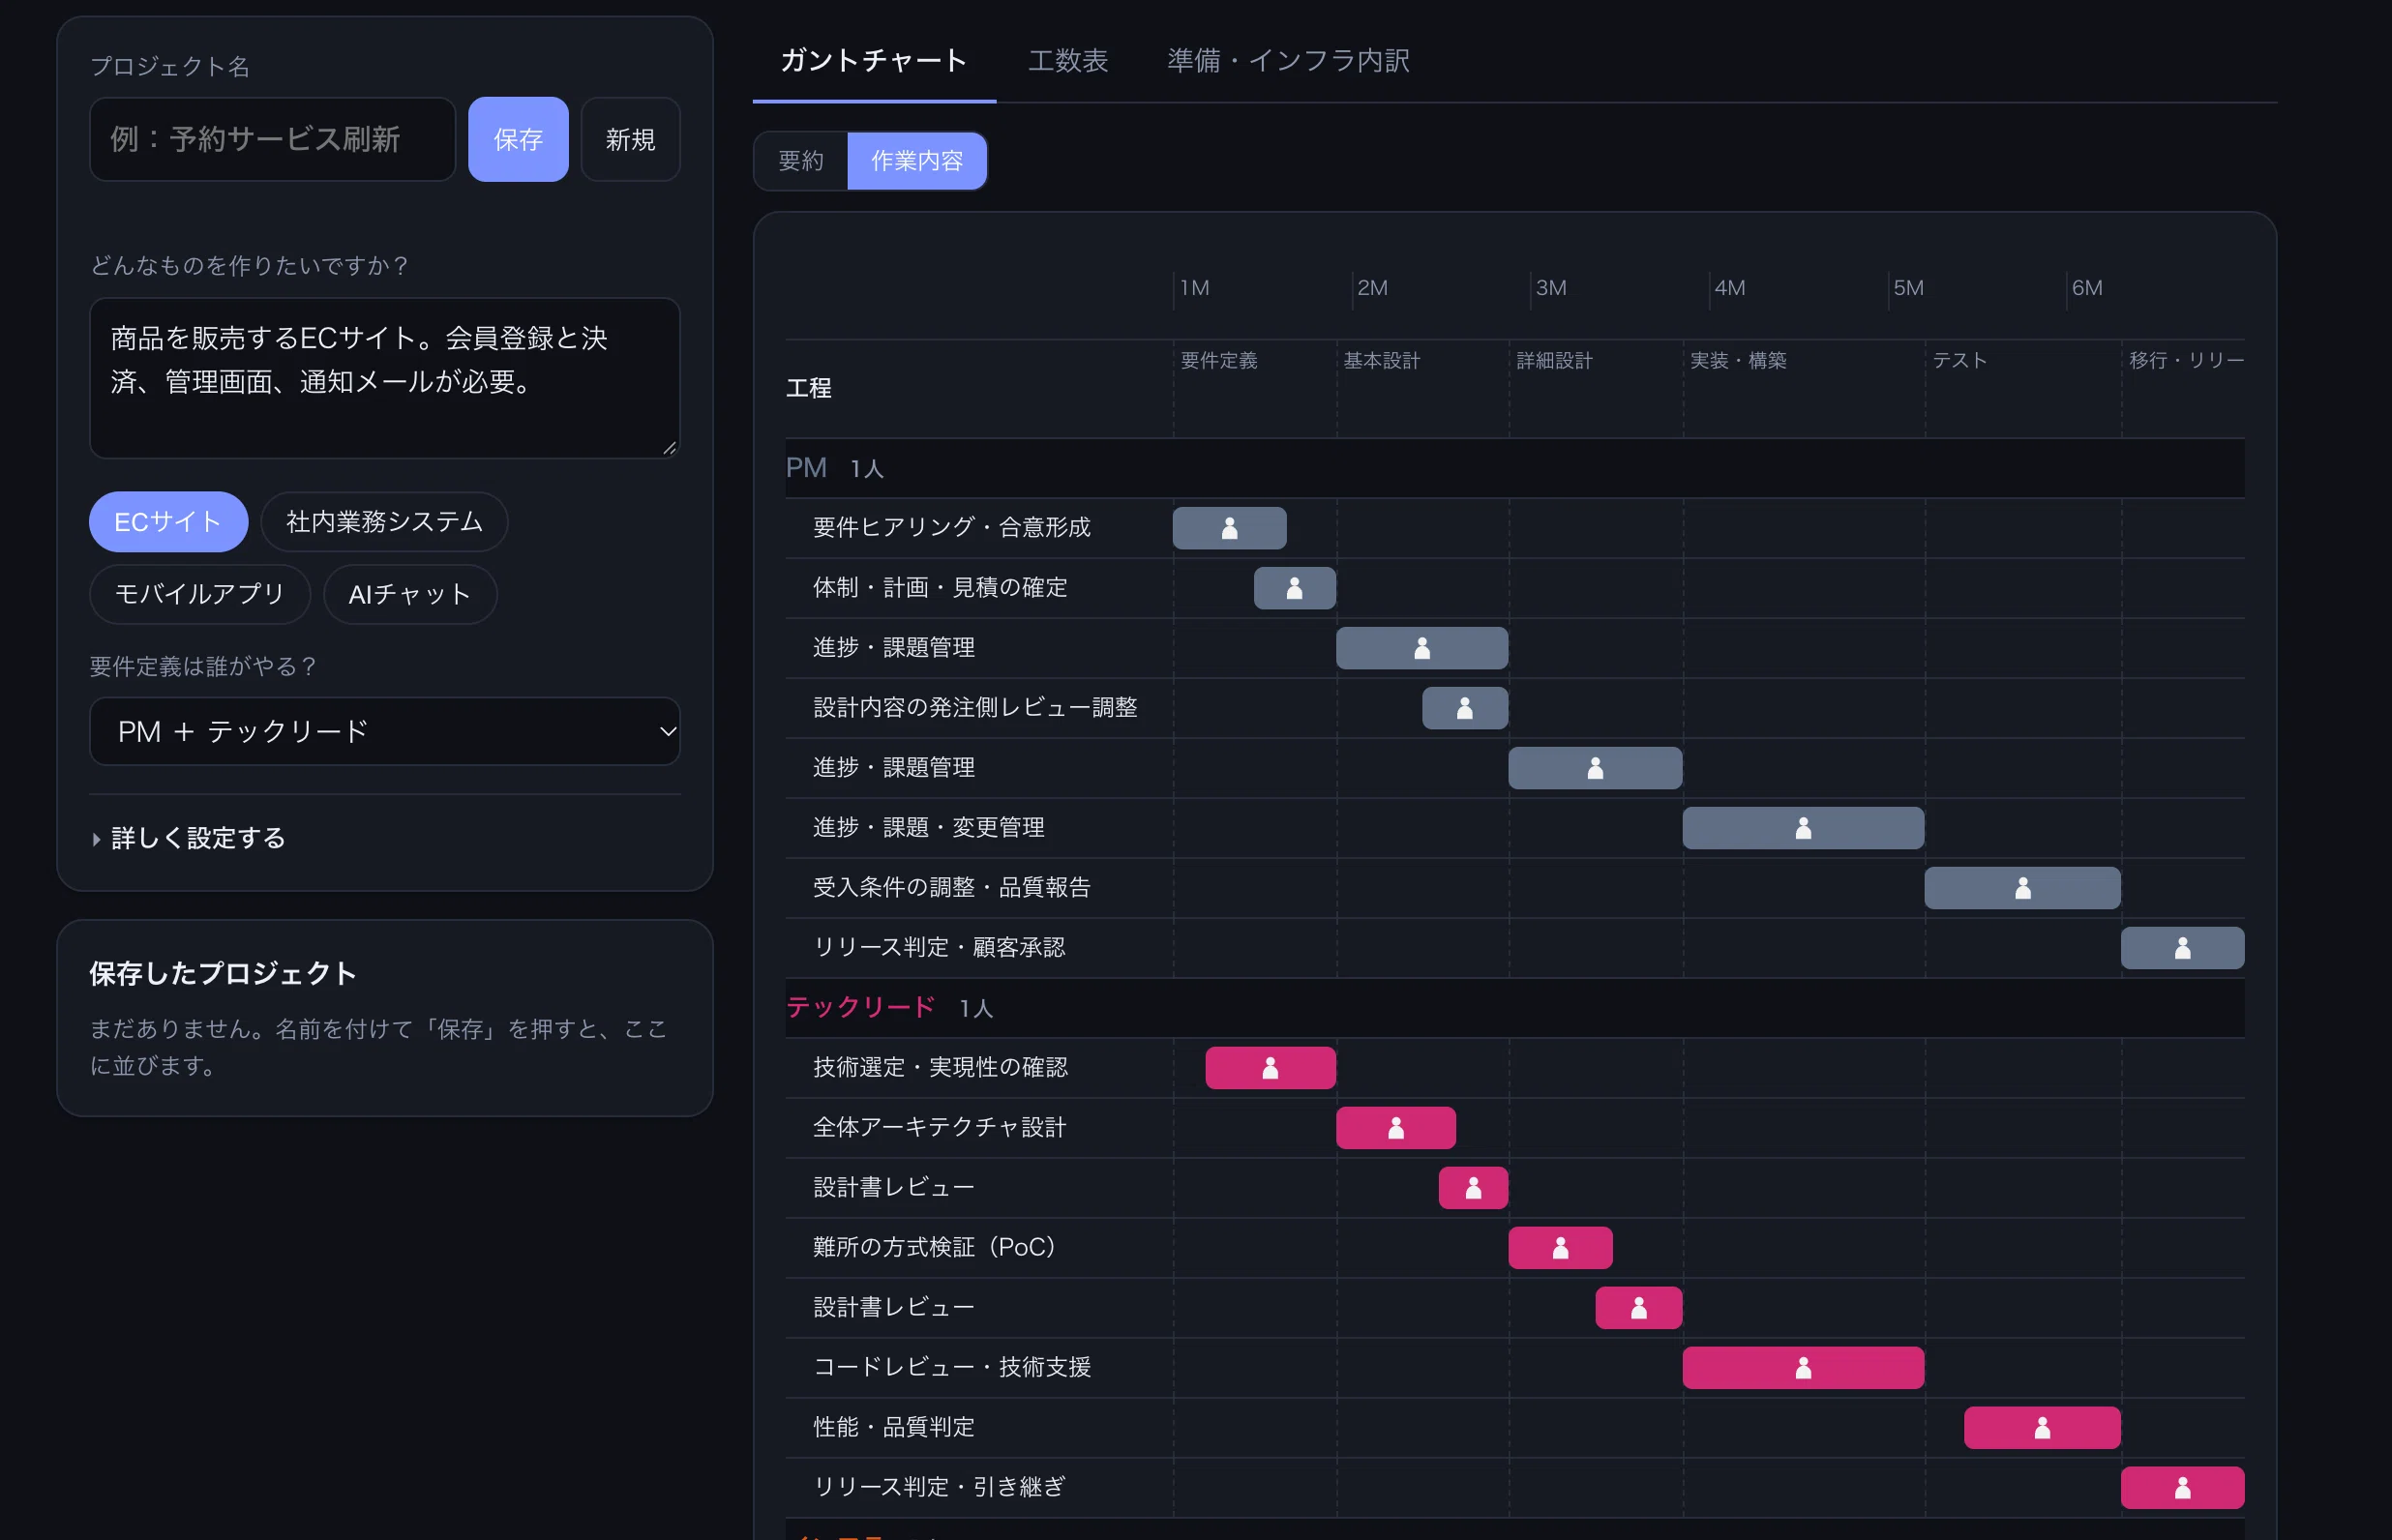
Task: Click the テスト phase label
Action: [x=1959, y=360]
